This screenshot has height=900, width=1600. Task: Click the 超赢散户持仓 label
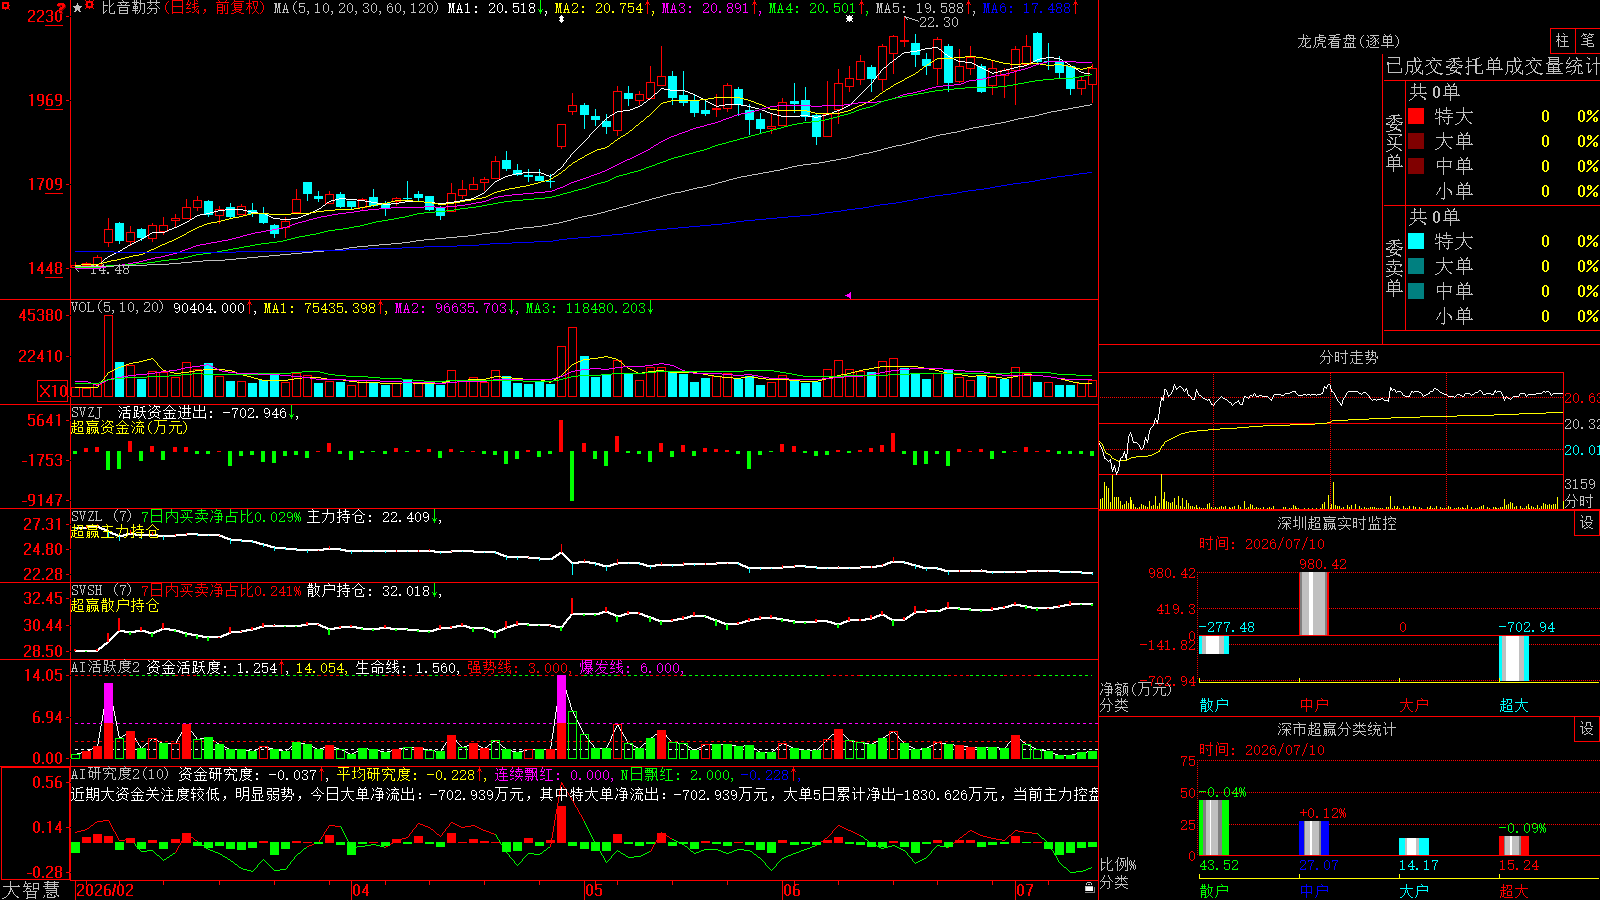click(115, 605)
